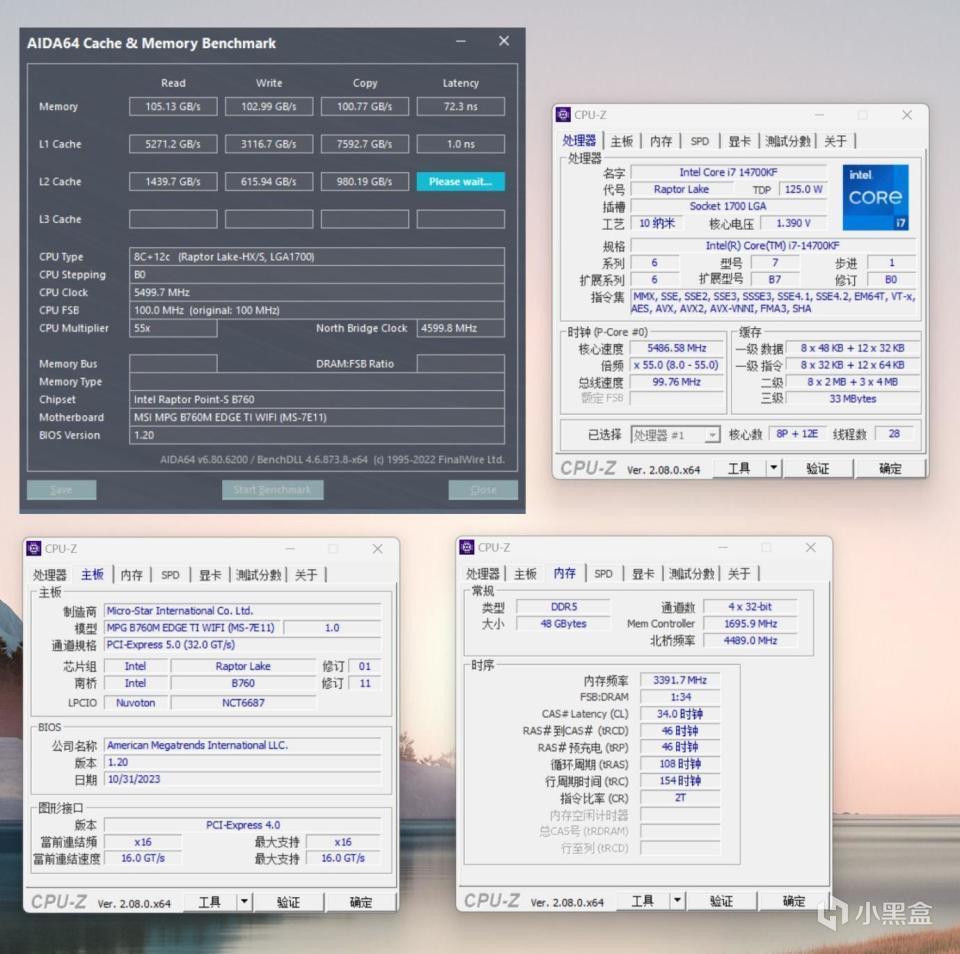Click the Save button in AIDA64
Image resolution: width=960 pixels, height=954 pixels.
tap(61, 490)
